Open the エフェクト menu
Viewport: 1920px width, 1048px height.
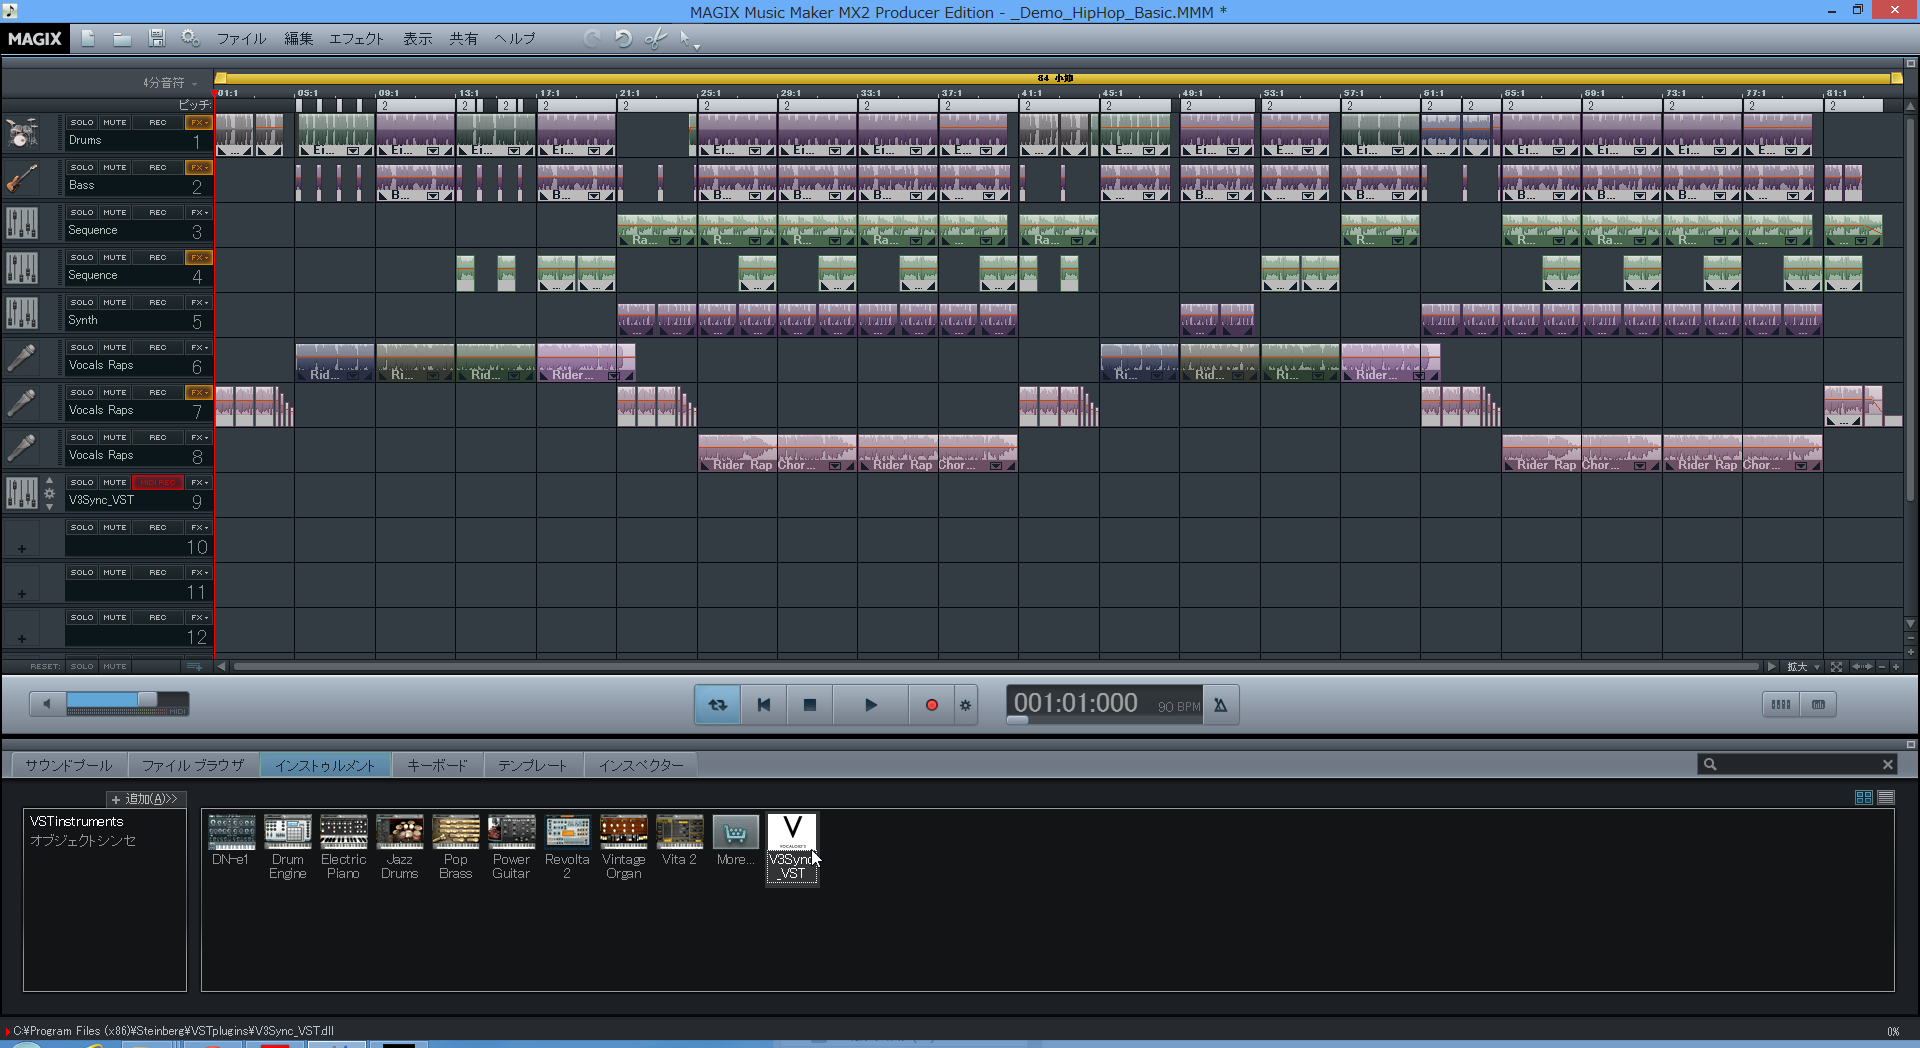point(356,39)
